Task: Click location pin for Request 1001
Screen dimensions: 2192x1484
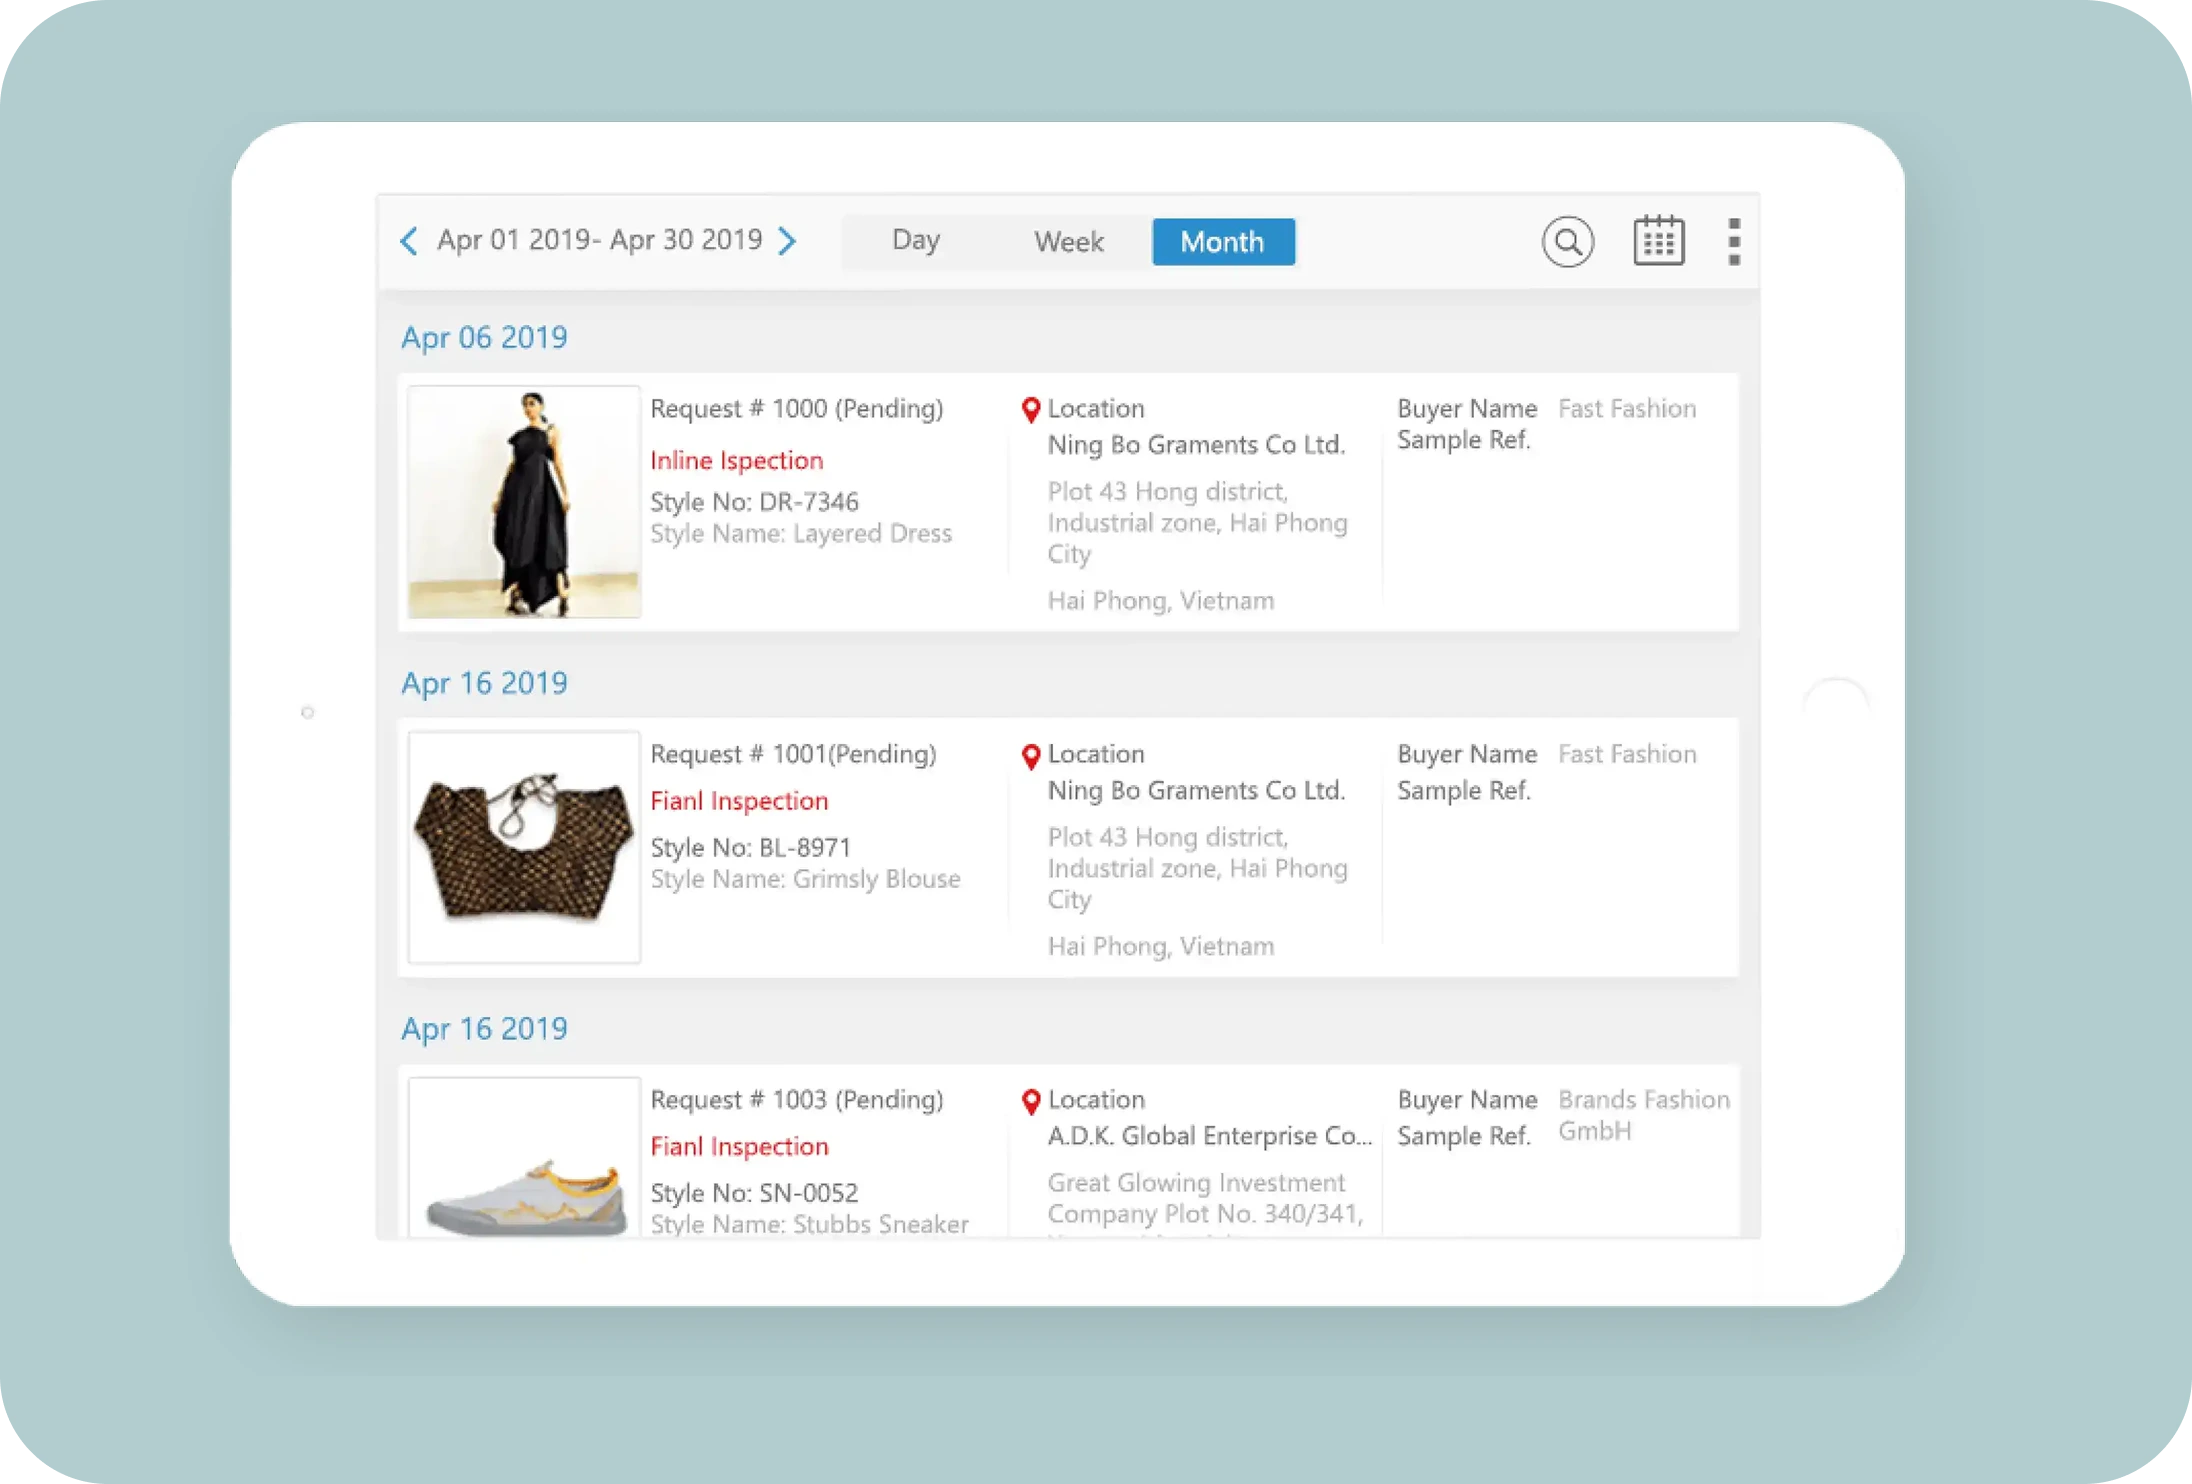Action: click(1031, 756)
